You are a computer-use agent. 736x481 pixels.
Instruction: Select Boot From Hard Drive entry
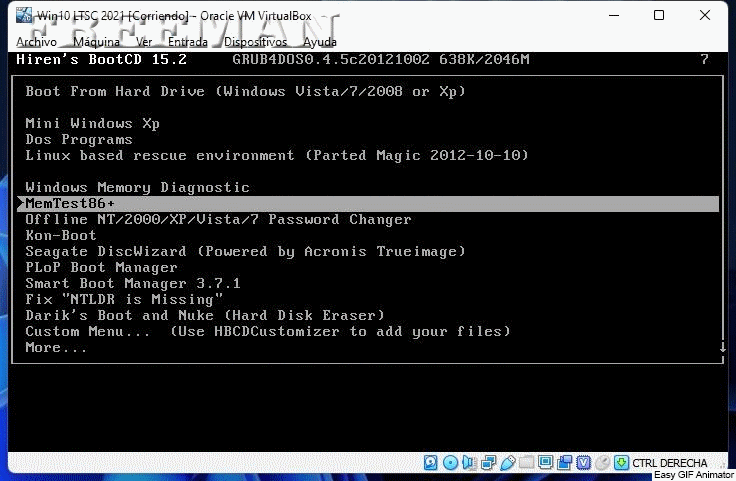pos(245,91)
